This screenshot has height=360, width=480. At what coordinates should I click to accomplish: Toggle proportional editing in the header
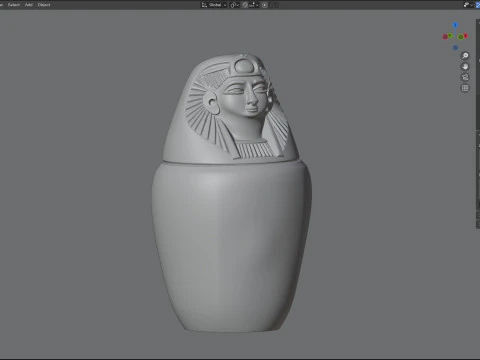(265, 5)
